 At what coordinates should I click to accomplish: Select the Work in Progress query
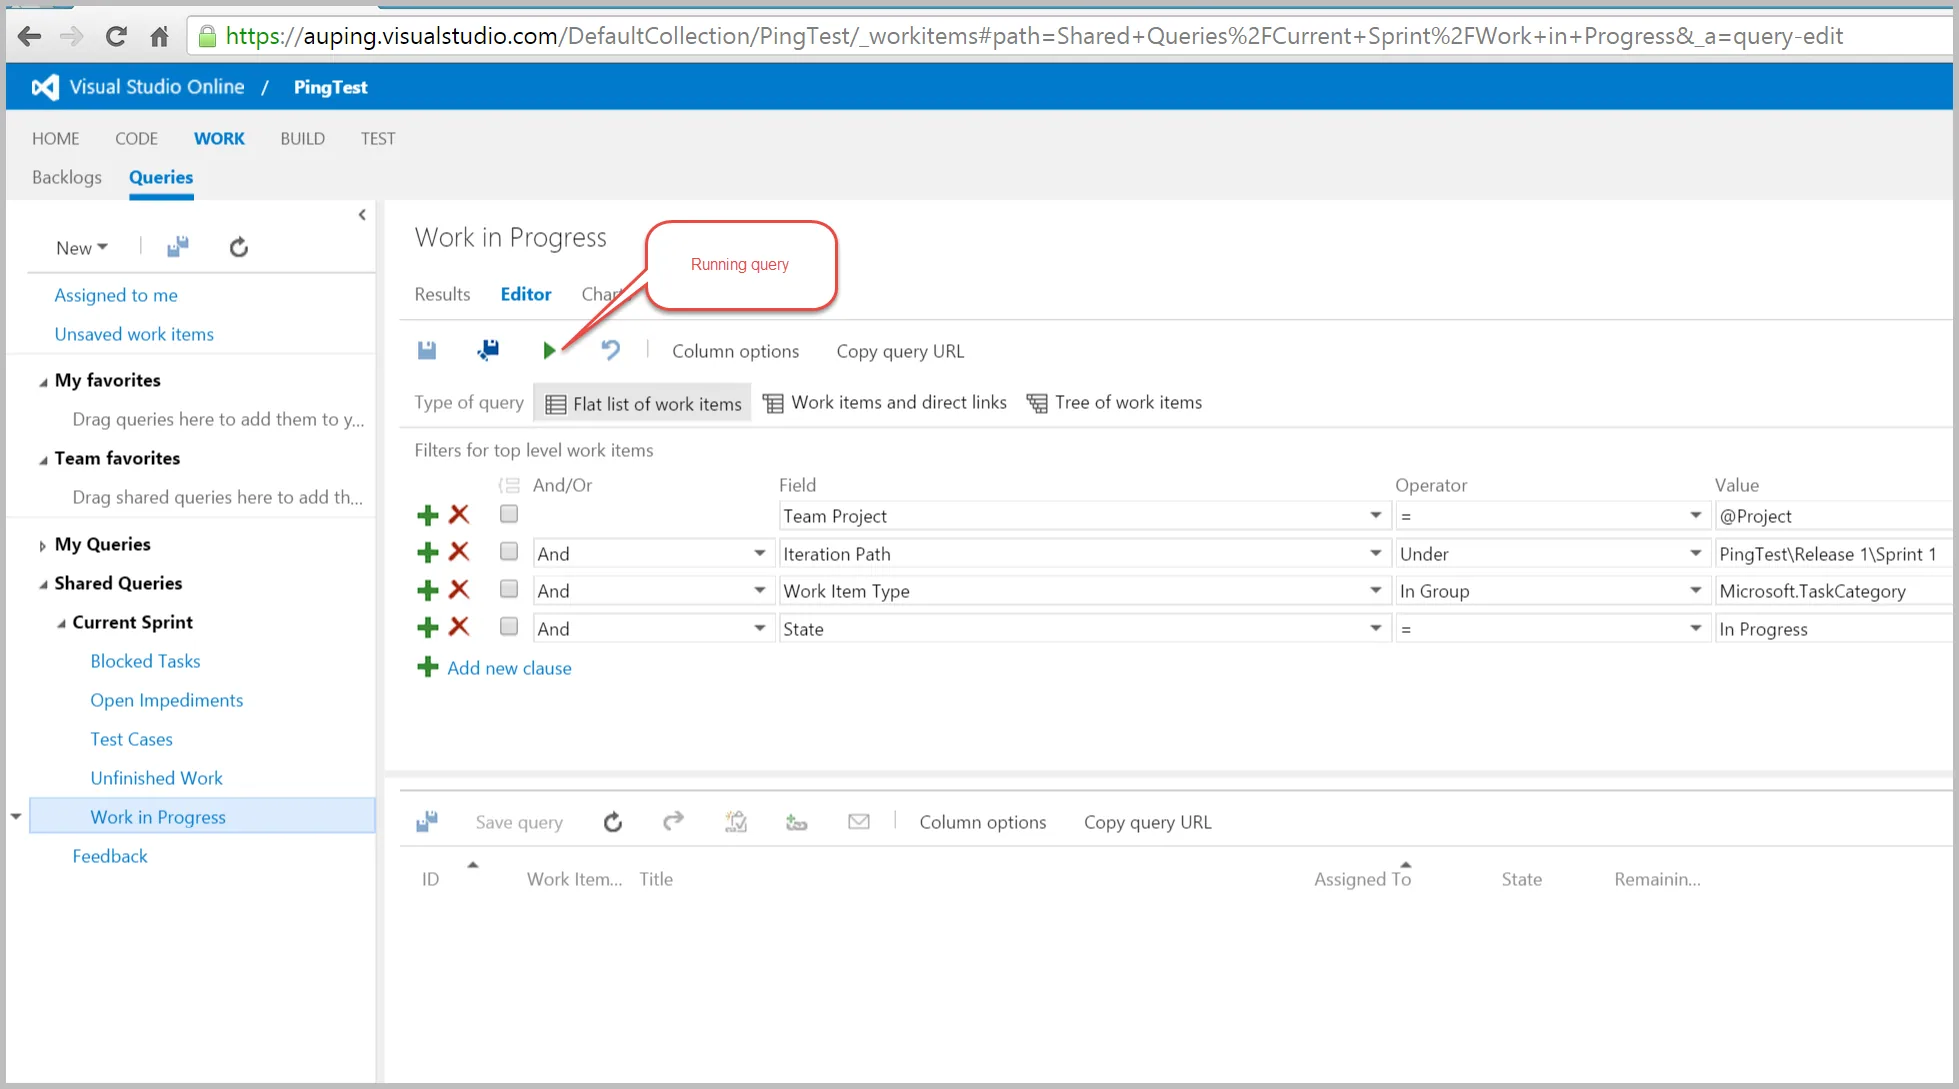click(x=202, y=817)
